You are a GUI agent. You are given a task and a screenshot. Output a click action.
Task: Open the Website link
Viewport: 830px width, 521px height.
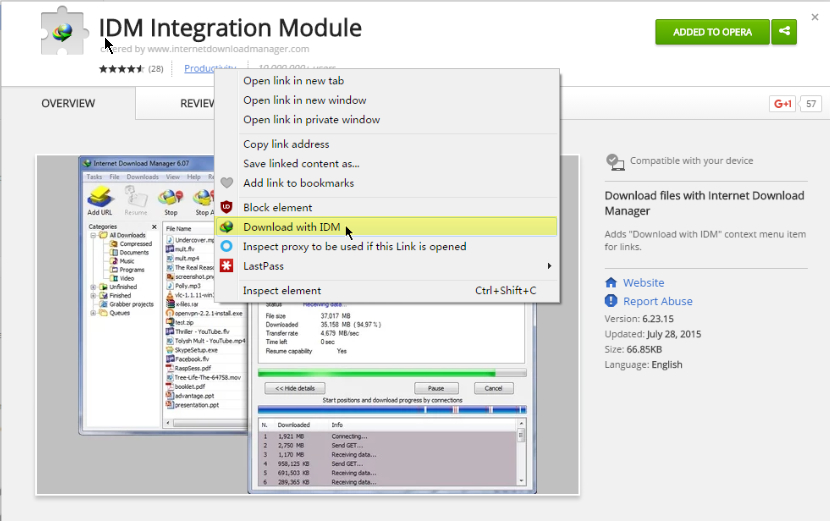tap(643, 283)
